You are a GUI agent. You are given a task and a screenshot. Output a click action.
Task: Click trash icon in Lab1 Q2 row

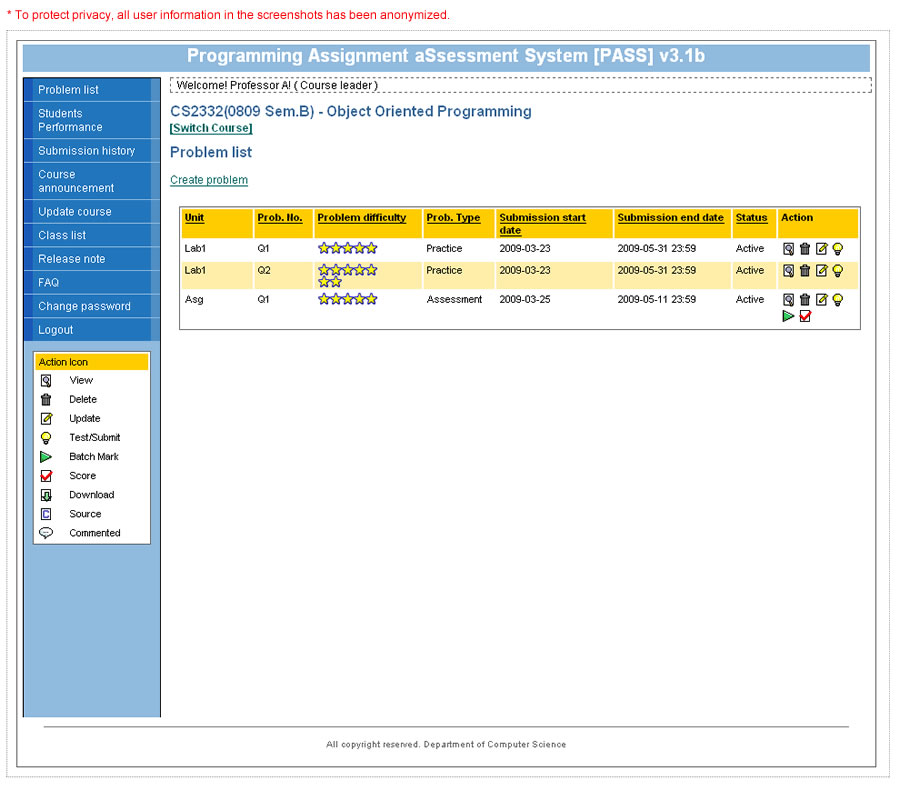tap(805, 270)
